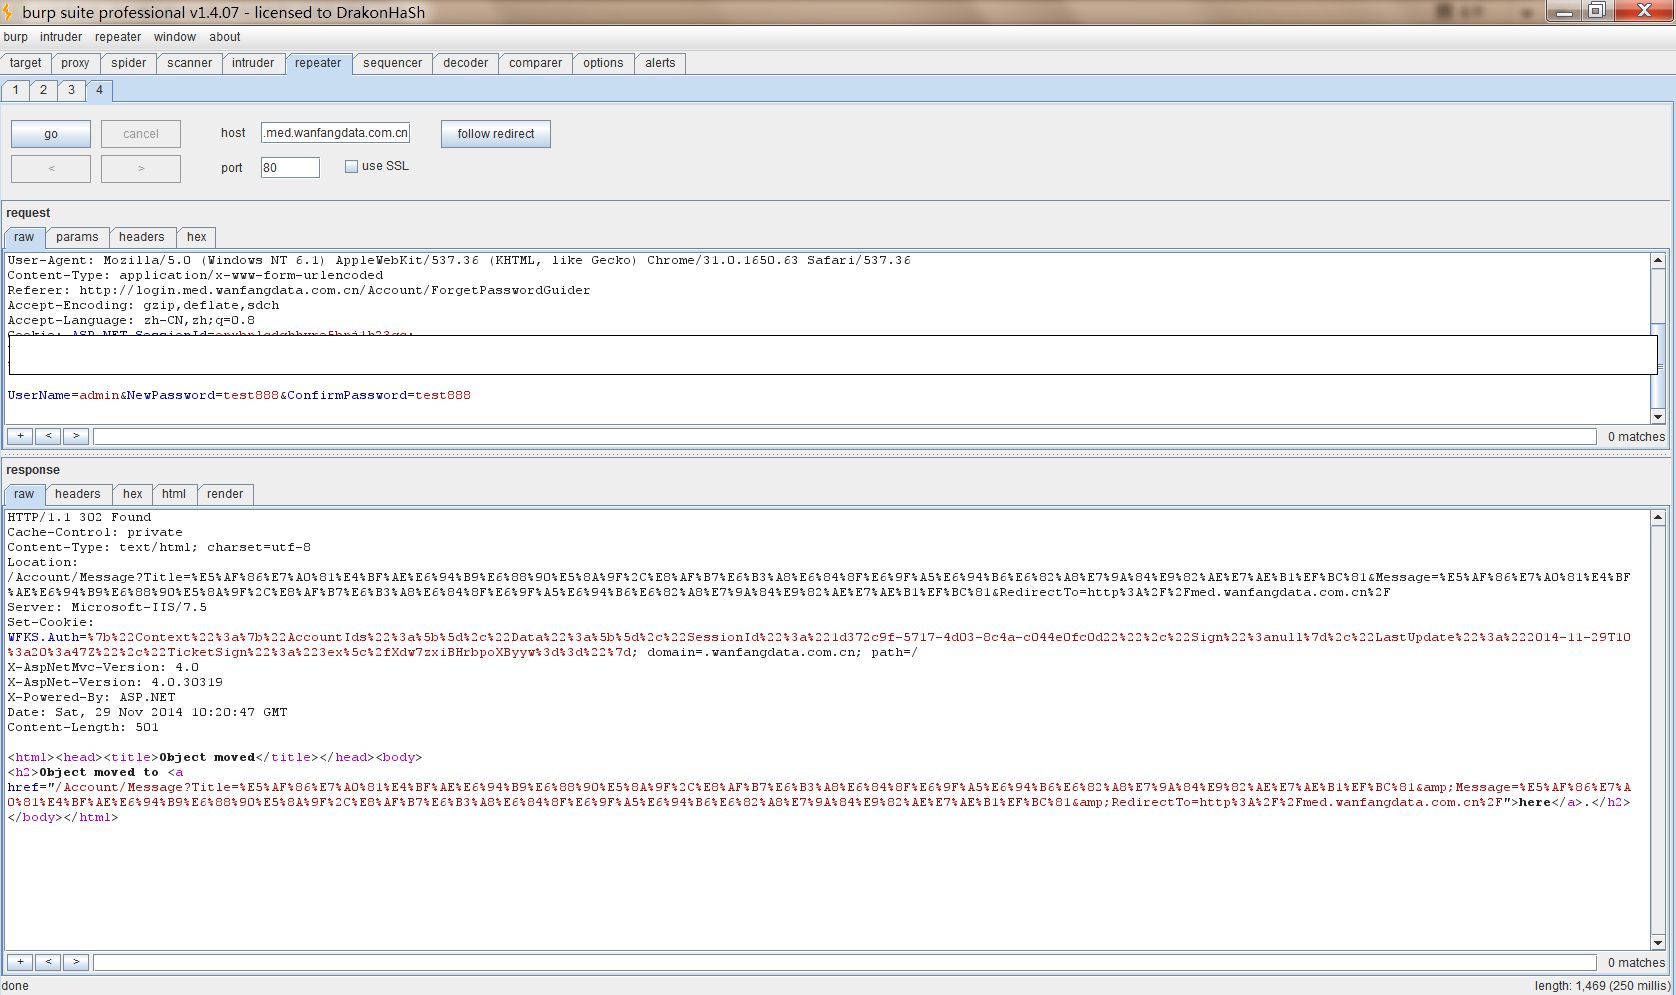Screen dimensions: 1676x995
Task: Switch to the decoder tab
Action: tap(466, 63)
